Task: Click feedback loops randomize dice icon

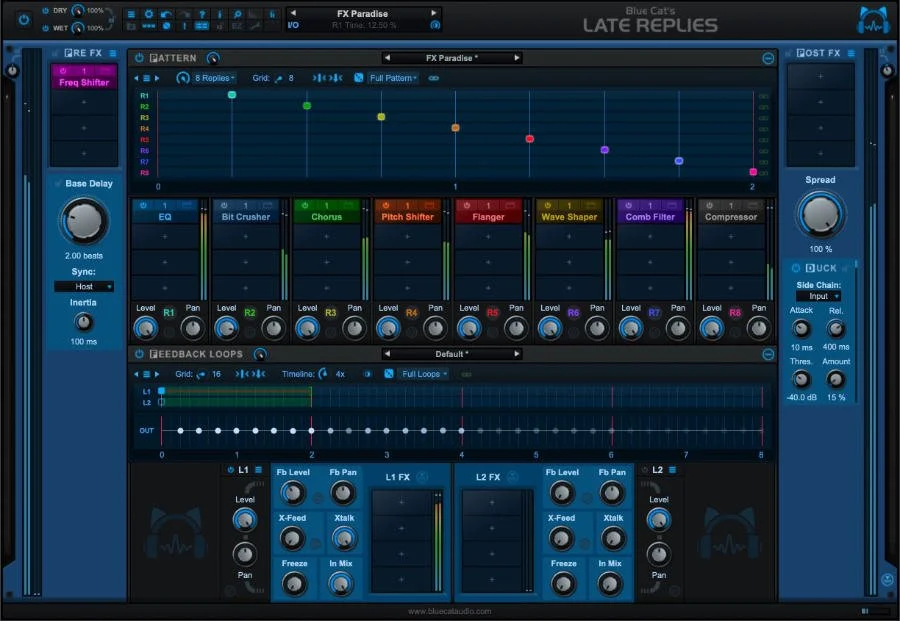Action: point(389,374)
